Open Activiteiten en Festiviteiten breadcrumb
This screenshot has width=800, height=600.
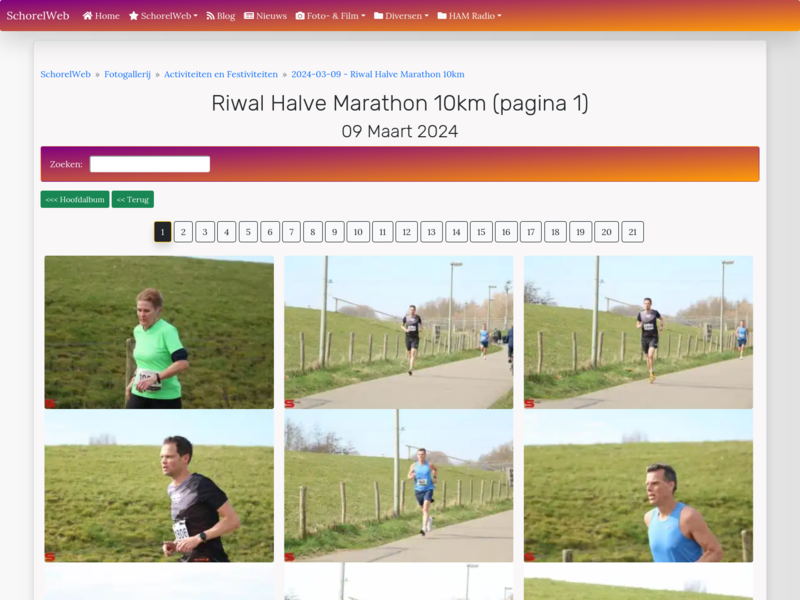click(x=221, y=74)
